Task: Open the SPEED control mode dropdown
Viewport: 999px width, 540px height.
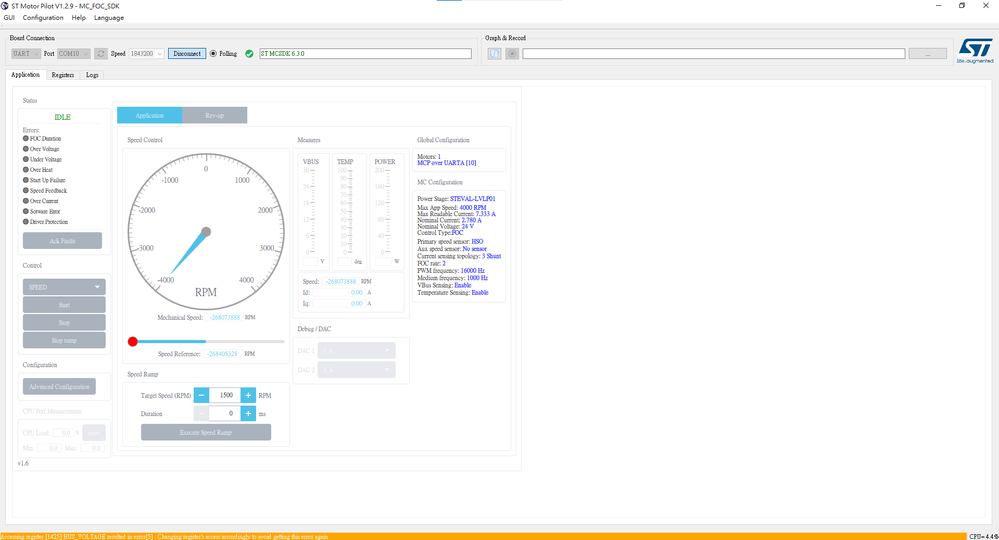Action: click(64, 287)
